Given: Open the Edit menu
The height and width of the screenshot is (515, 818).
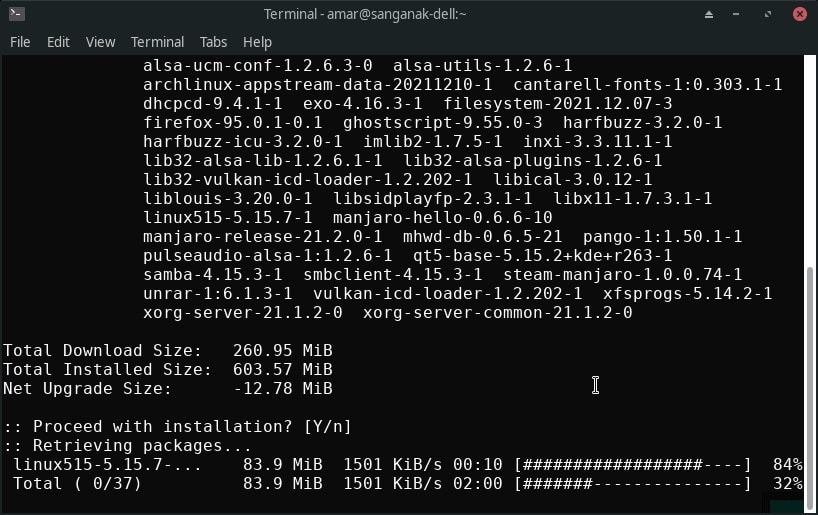Looking at the screenshot, I should [58, 42].
